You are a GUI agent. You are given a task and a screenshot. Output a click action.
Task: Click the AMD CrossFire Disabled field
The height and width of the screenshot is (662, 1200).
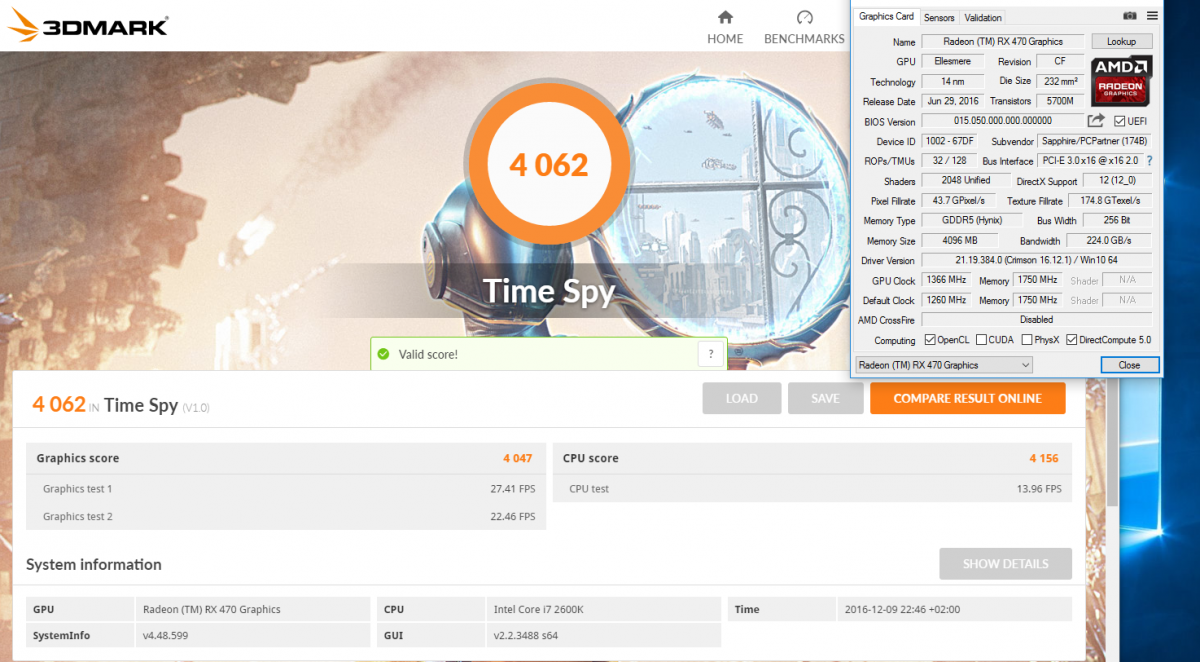[x=1035, y=320]
